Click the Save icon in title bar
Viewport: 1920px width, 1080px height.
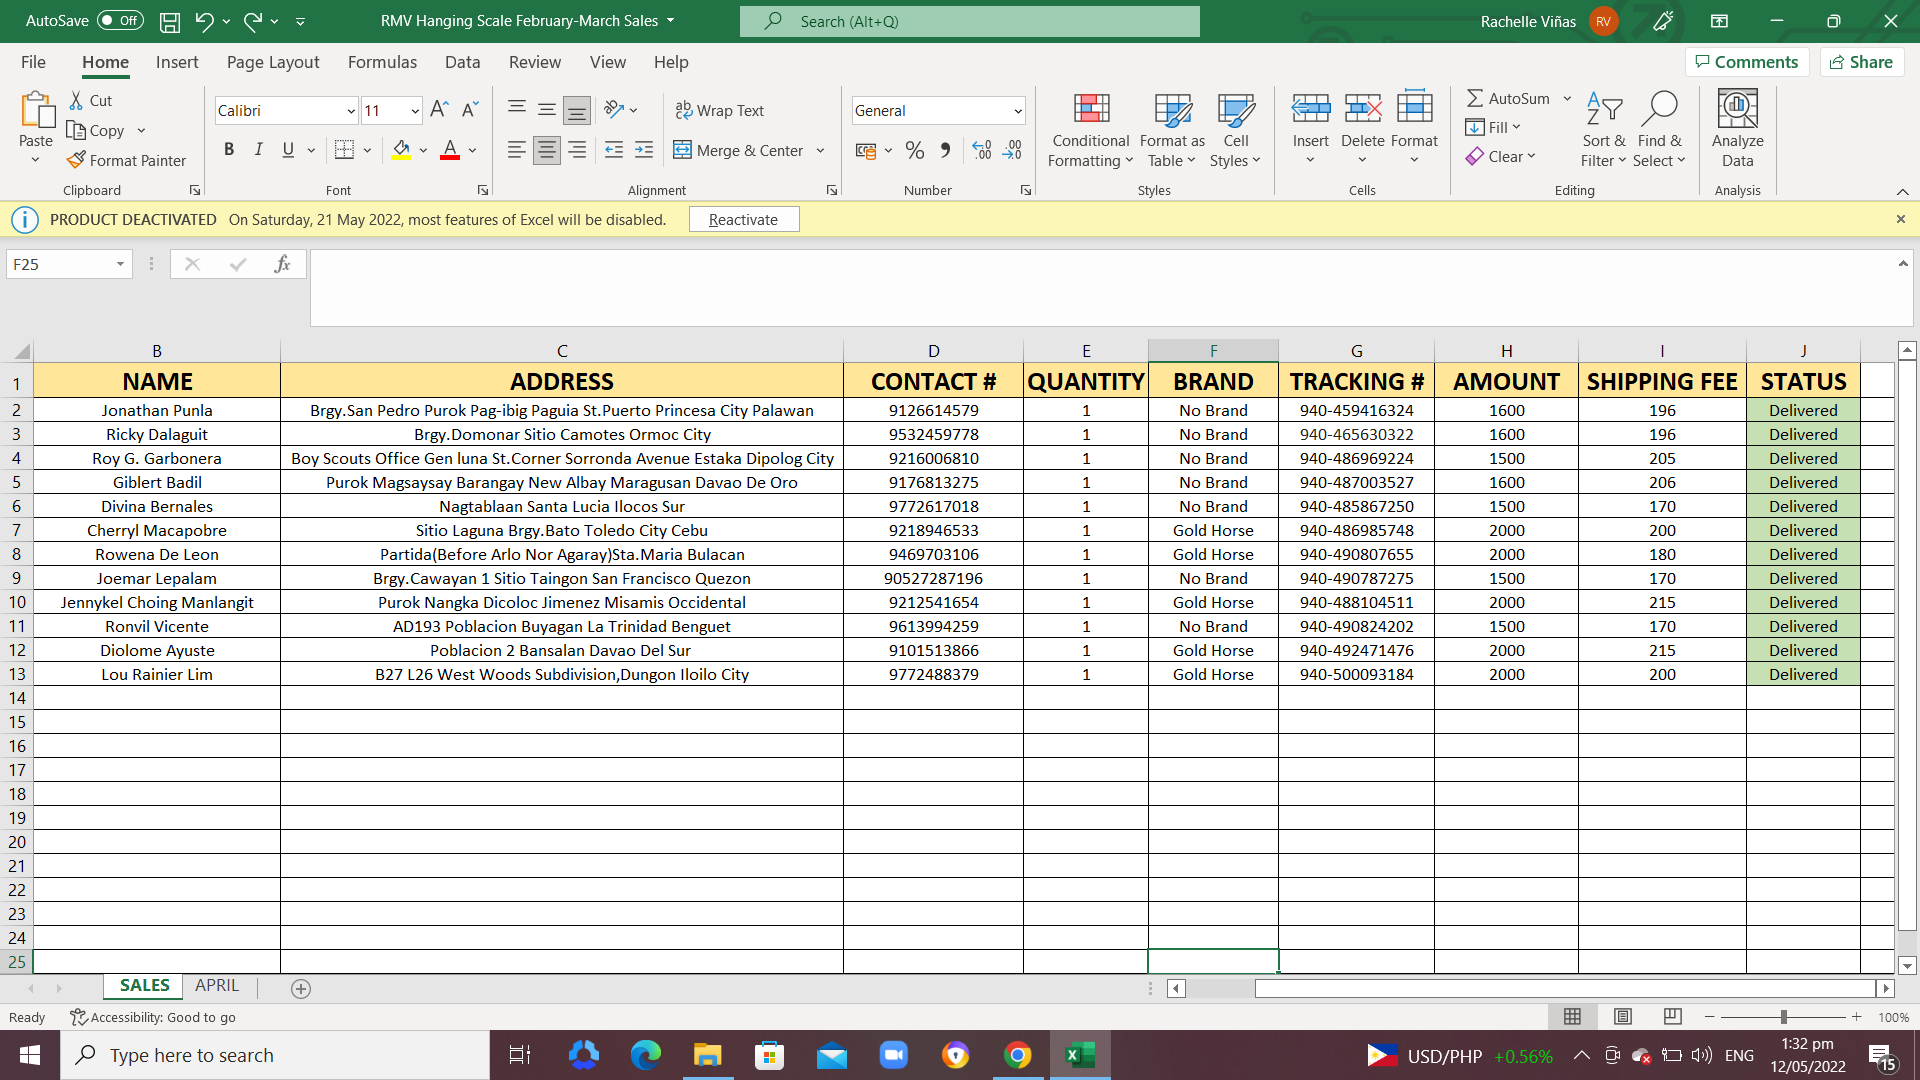(170, 21)
